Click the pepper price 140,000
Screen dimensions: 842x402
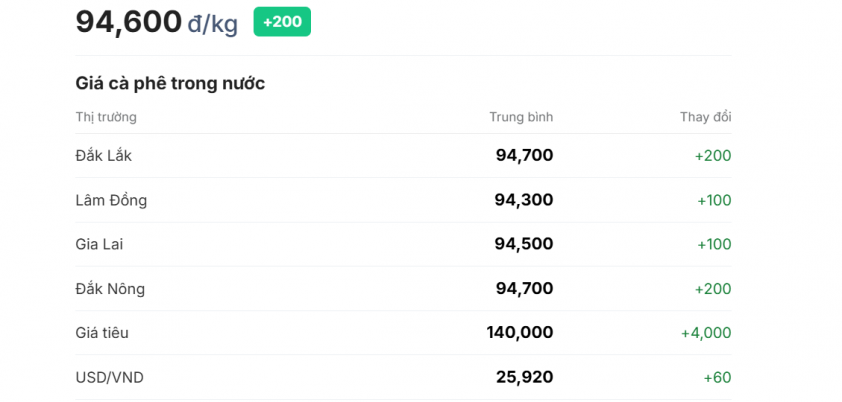pos(520,333)
